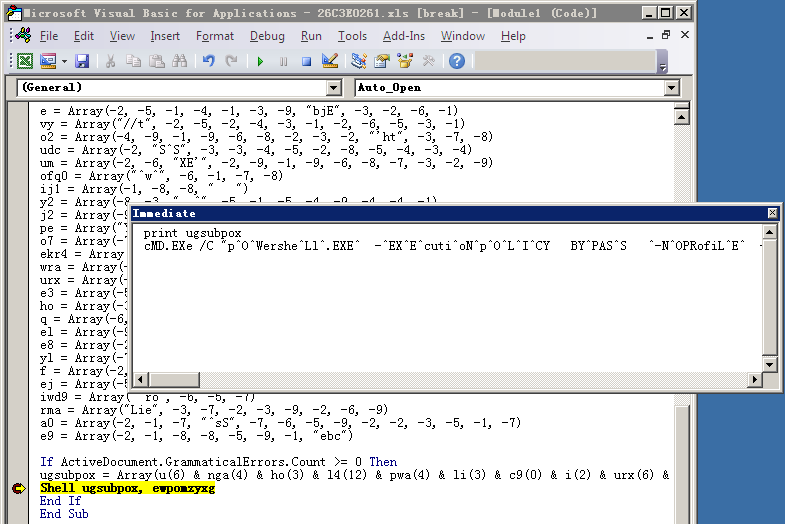Click the View Microsoft Excel icon
Viewport: 786px width, 524px height.
pos(25,61)
